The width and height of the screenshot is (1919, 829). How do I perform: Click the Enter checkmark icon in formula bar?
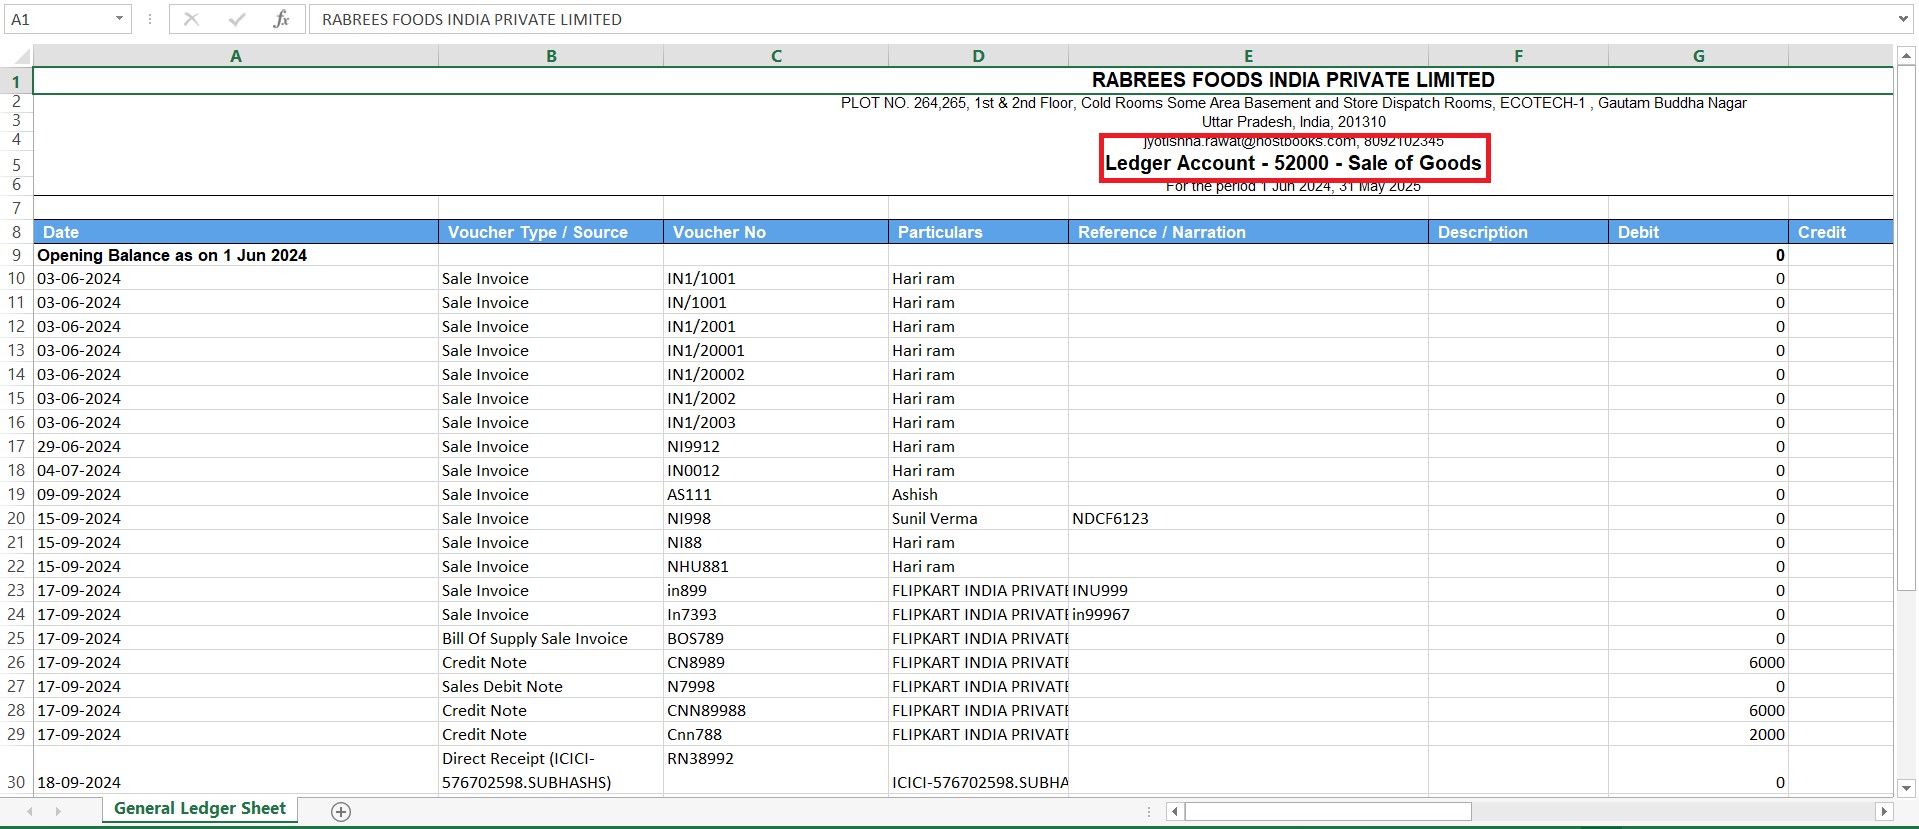pos(237,19)
